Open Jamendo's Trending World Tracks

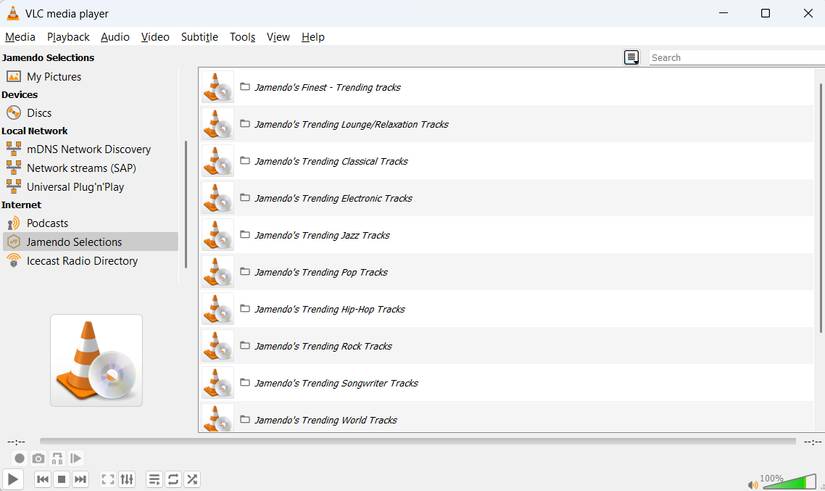click(507, 417)
